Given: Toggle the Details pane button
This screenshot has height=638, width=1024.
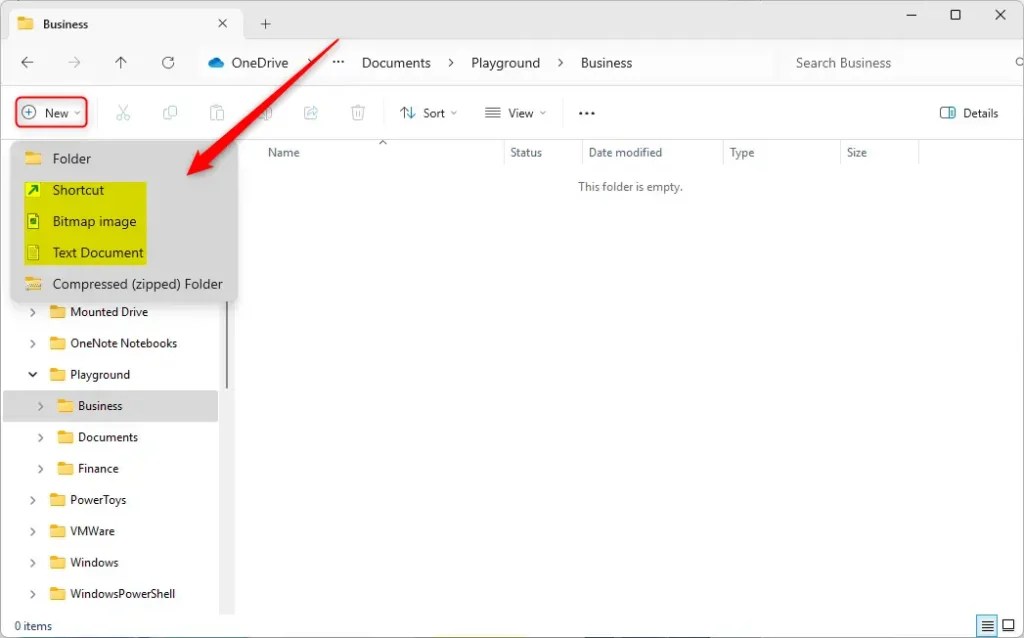Looking at the screenshot, I should pyautogui.click(x=968, y=113).
